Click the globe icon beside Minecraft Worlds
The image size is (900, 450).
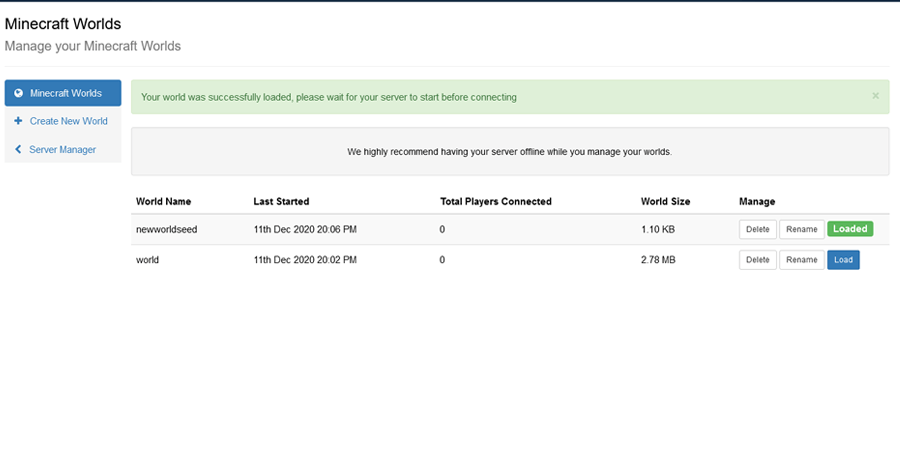(x=18, y=93)
